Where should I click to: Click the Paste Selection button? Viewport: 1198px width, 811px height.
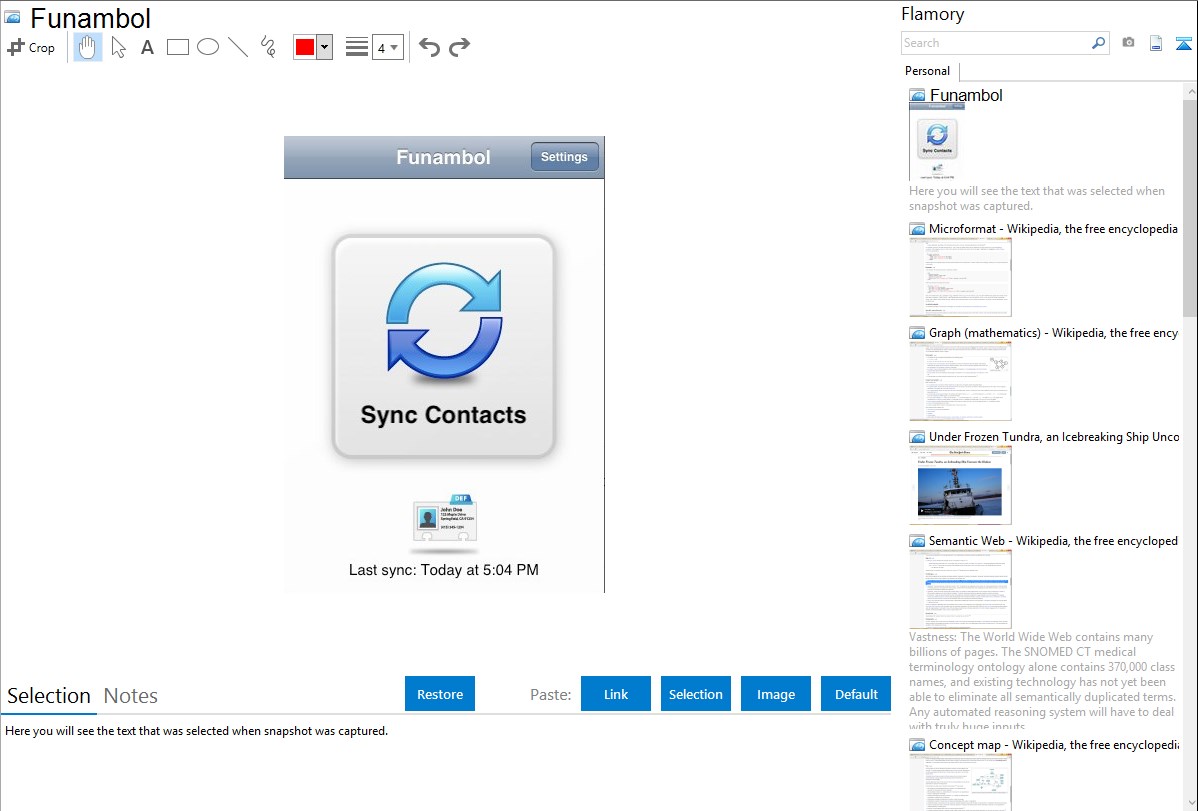click(x=696, y=694)
